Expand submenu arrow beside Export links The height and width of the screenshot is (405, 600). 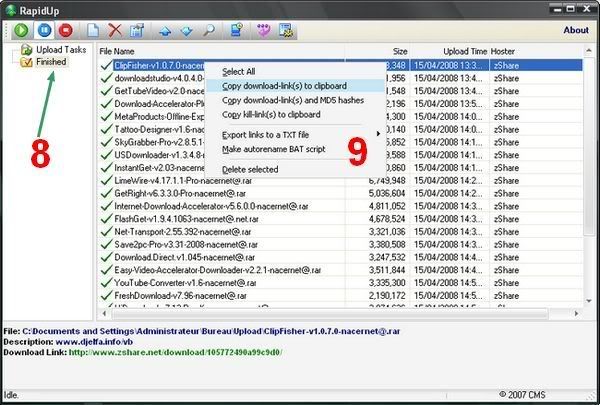click(378, 134)
